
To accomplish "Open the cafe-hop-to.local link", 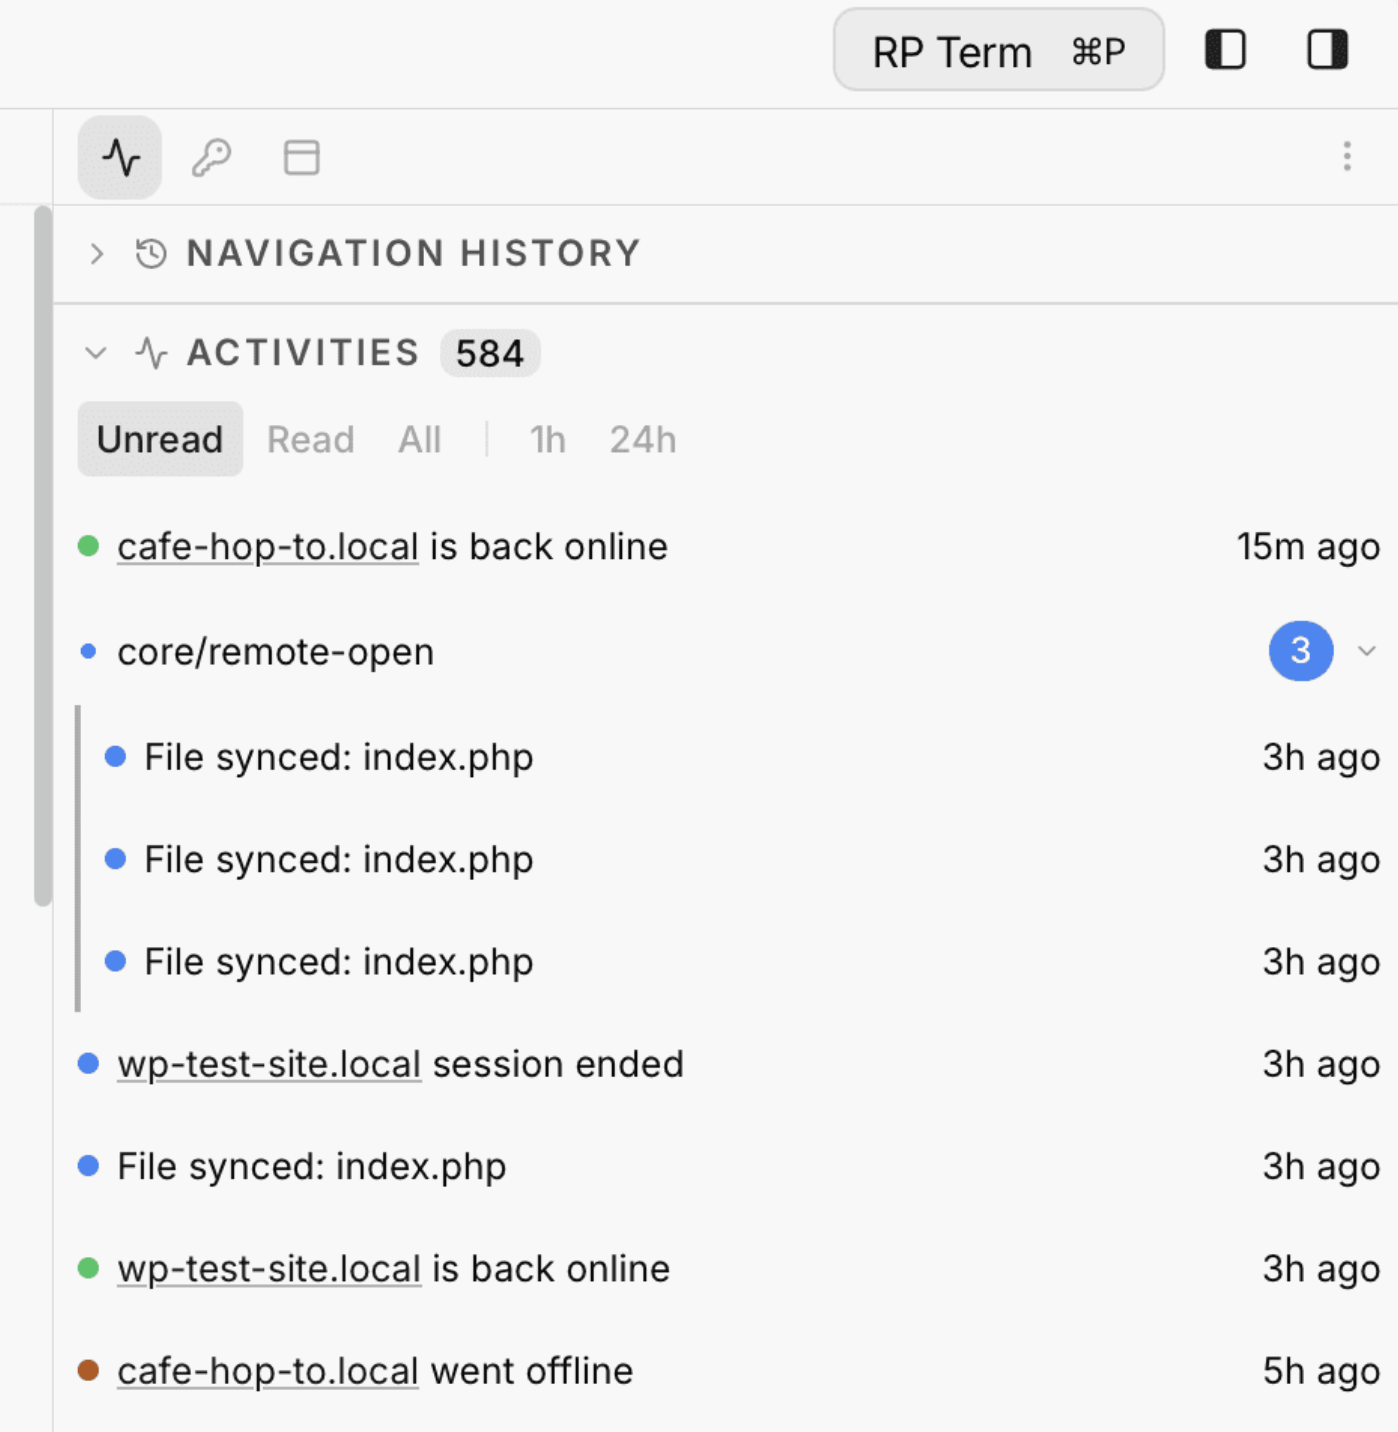I will 267,546.
